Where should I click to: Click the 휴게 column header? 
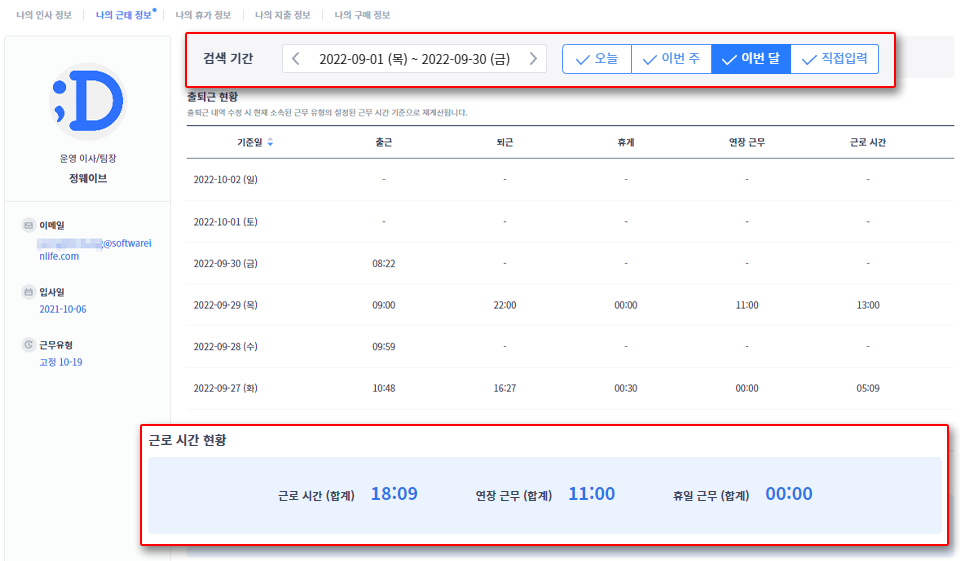(626, 142)
